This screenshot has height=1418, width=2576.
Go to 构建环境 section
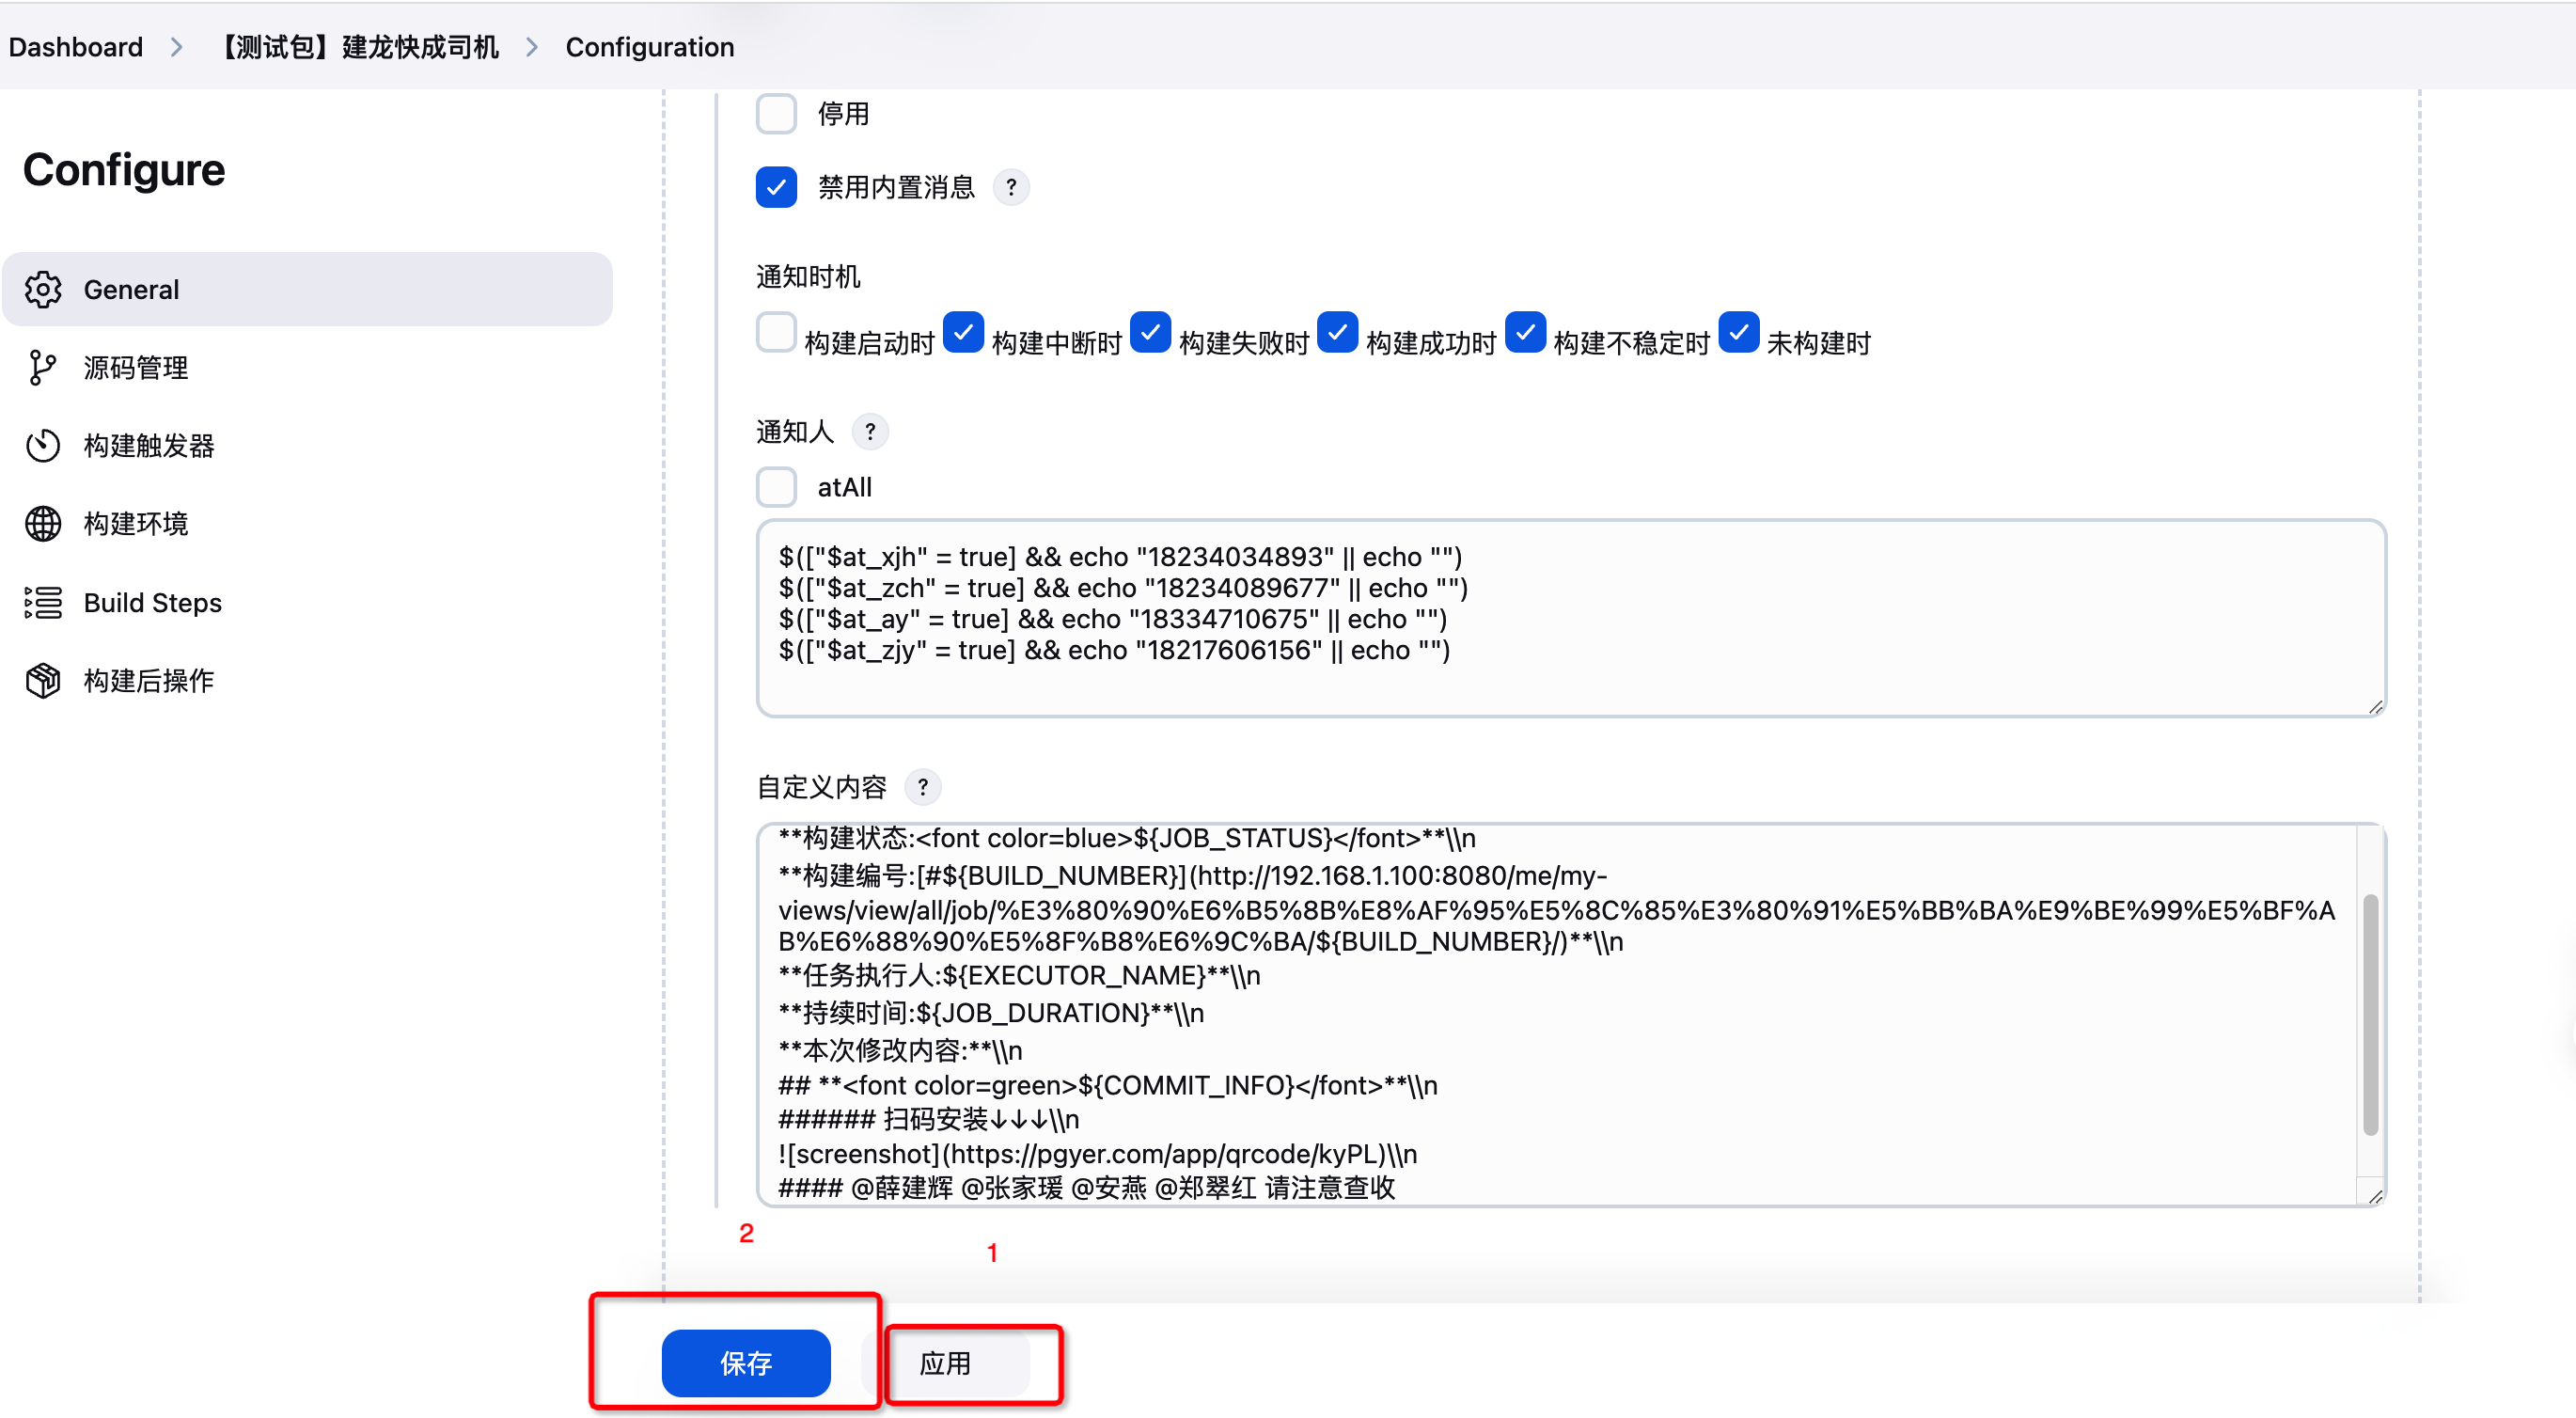[307, 524]
